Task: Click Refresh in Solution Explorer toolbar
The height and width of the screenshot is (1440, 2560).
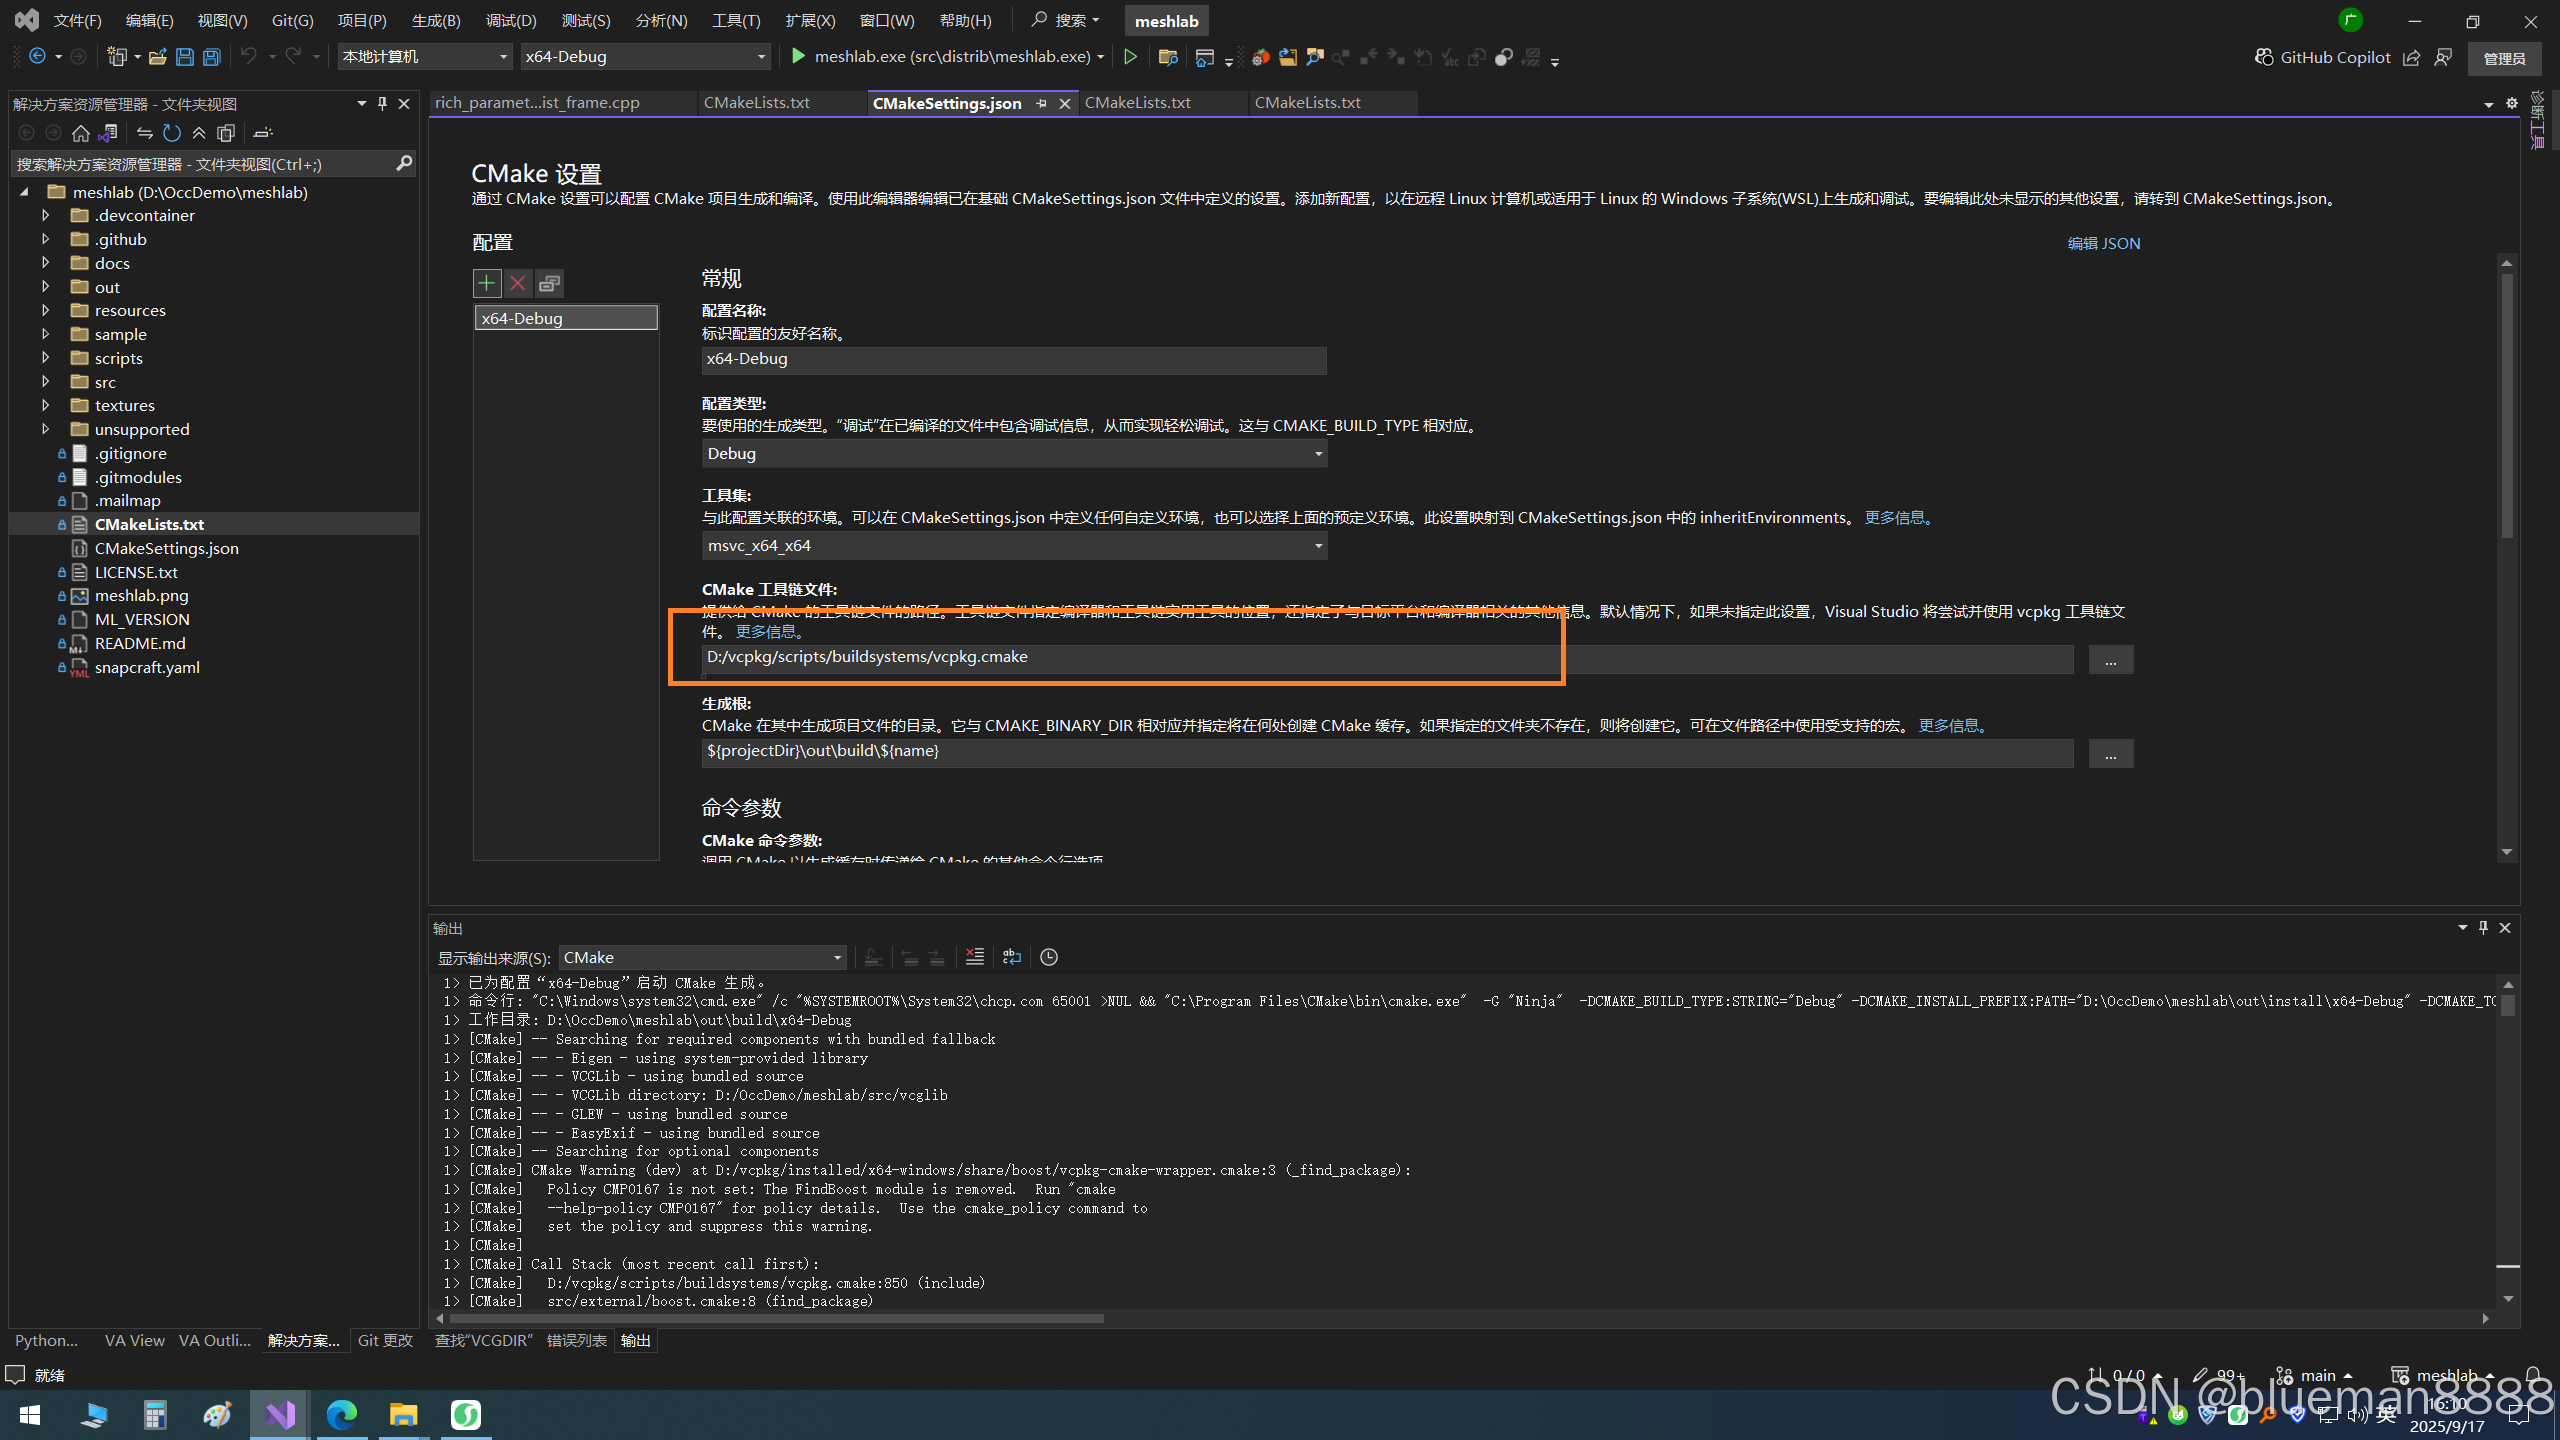Action: coord(172,133)
